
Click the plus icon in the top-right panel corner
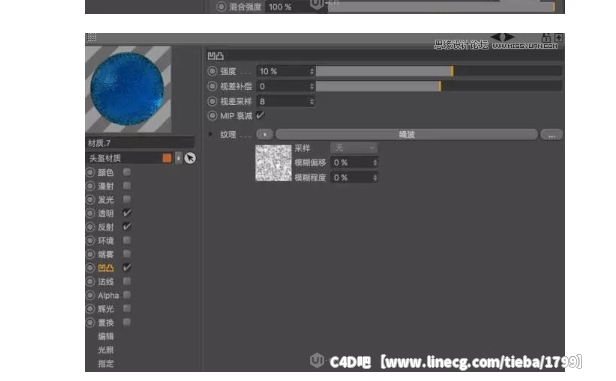(x=558, y=38)
